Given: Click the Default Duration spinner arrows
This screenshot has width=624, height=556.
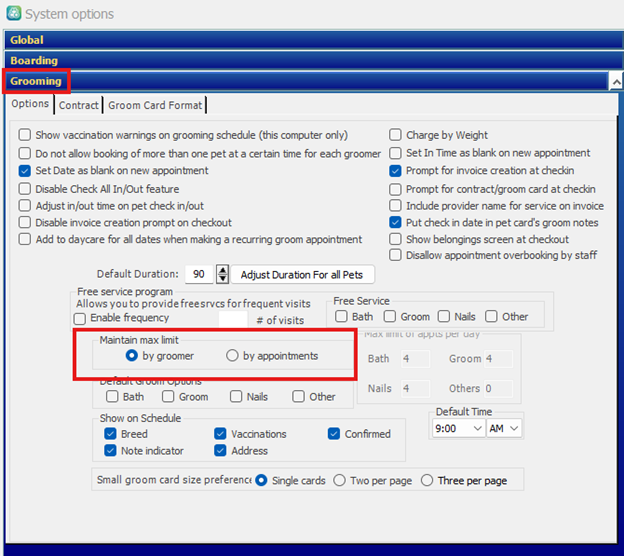Looking at the screenshot, I should [x=222, y=274].
